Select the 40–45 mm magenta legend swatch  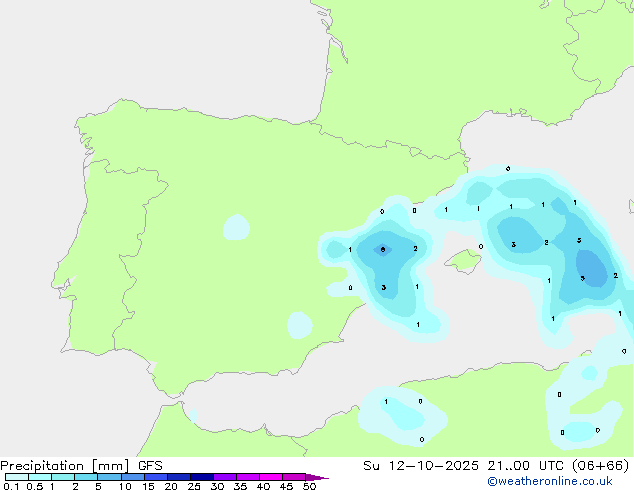tap(271, 477)
